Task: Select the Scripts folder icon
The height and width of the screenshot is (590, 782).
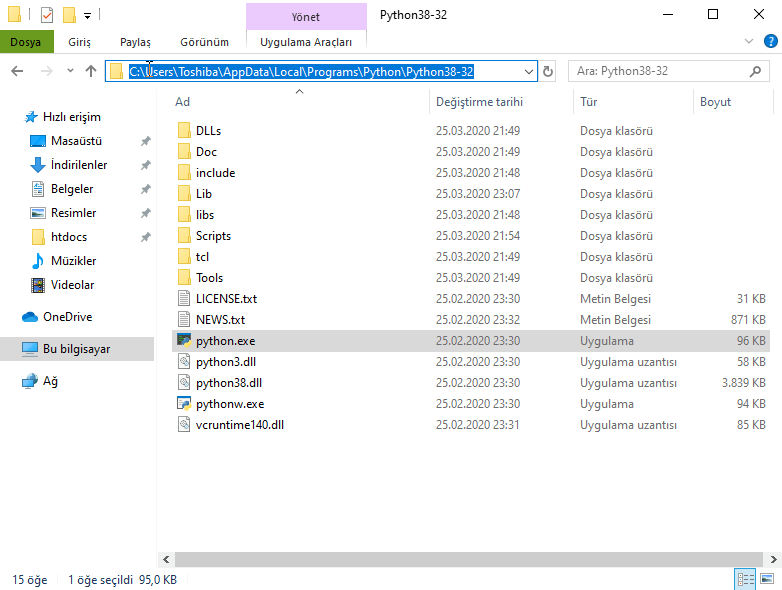Action: pos(183,236)
